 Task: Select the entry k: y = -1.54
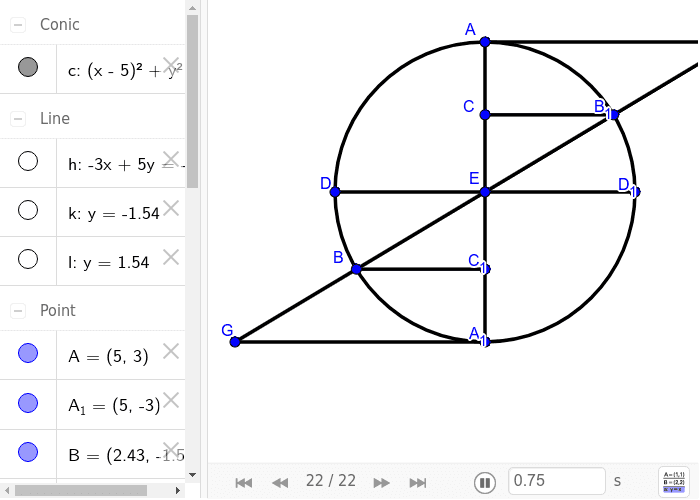114,214
